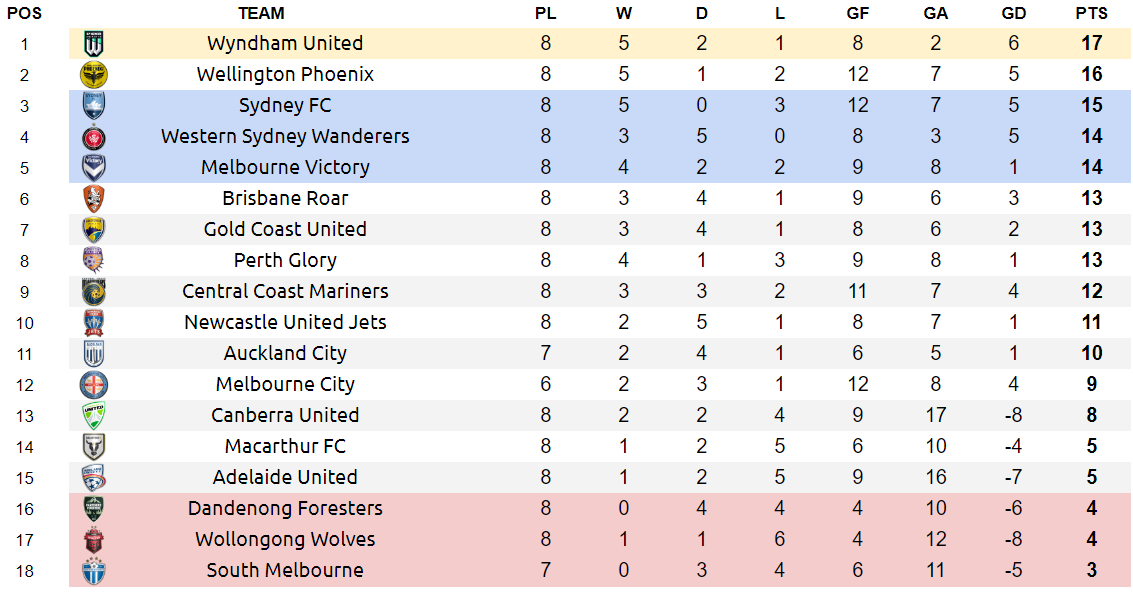
Task: Click the Melbourne City round badge
Action: [94, 384]
